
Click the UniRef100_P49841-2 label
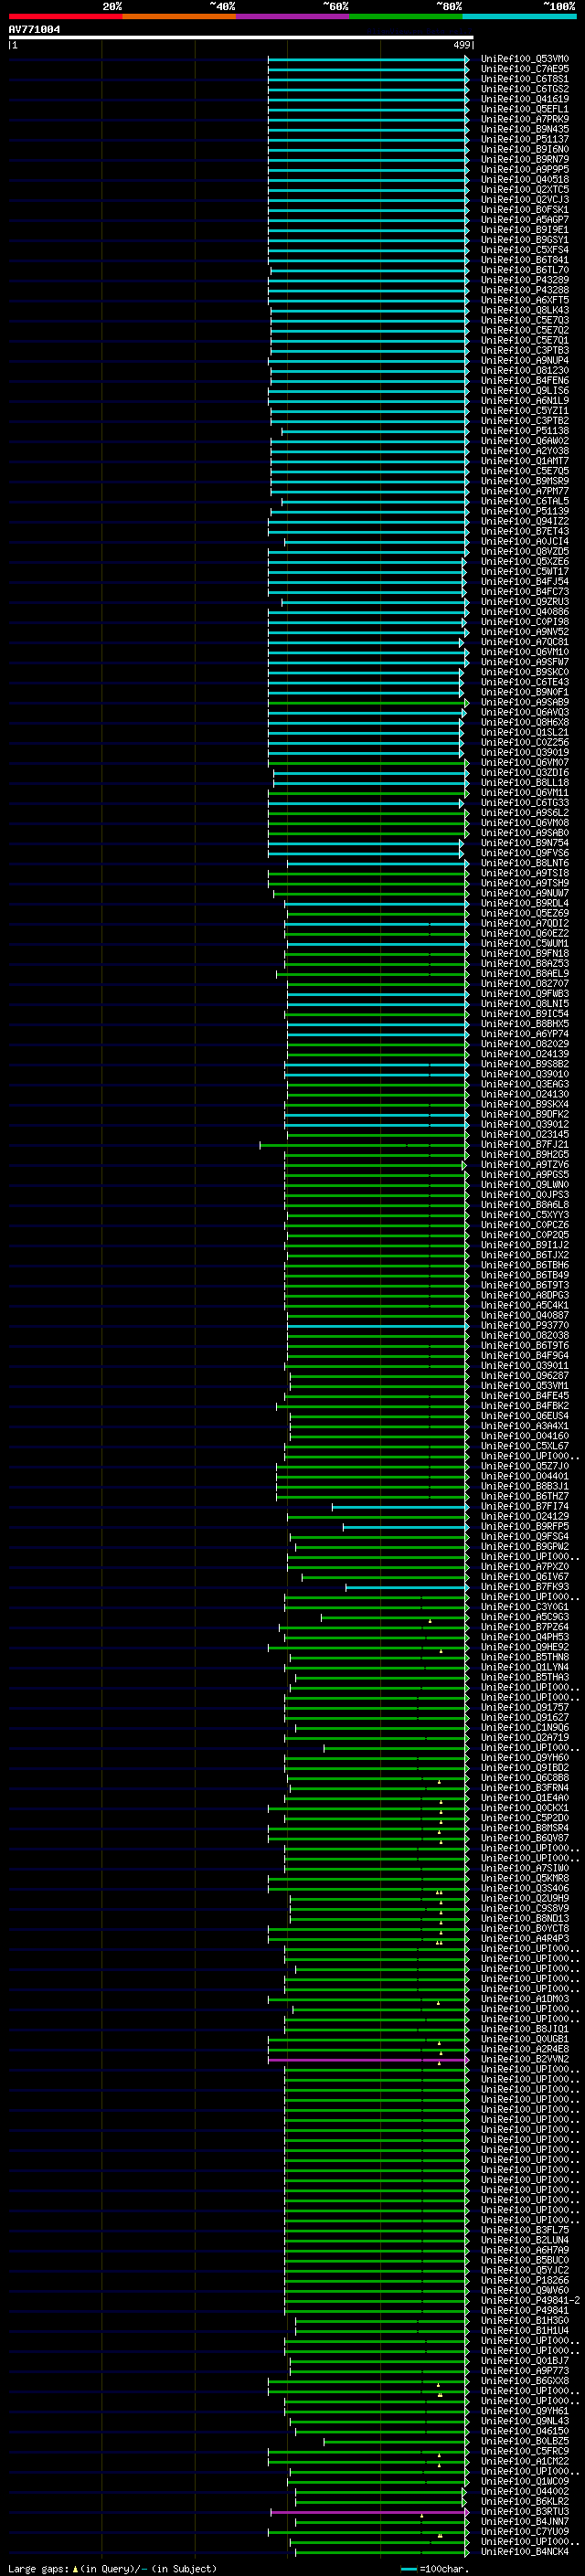[x=530, y=2301]
